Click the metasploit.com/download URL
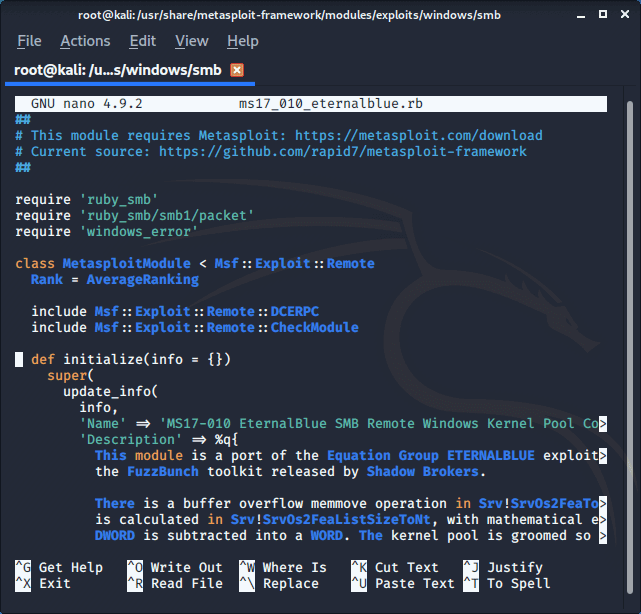Image resolution: width=641 pixels, height=614 pixels. 419,135
